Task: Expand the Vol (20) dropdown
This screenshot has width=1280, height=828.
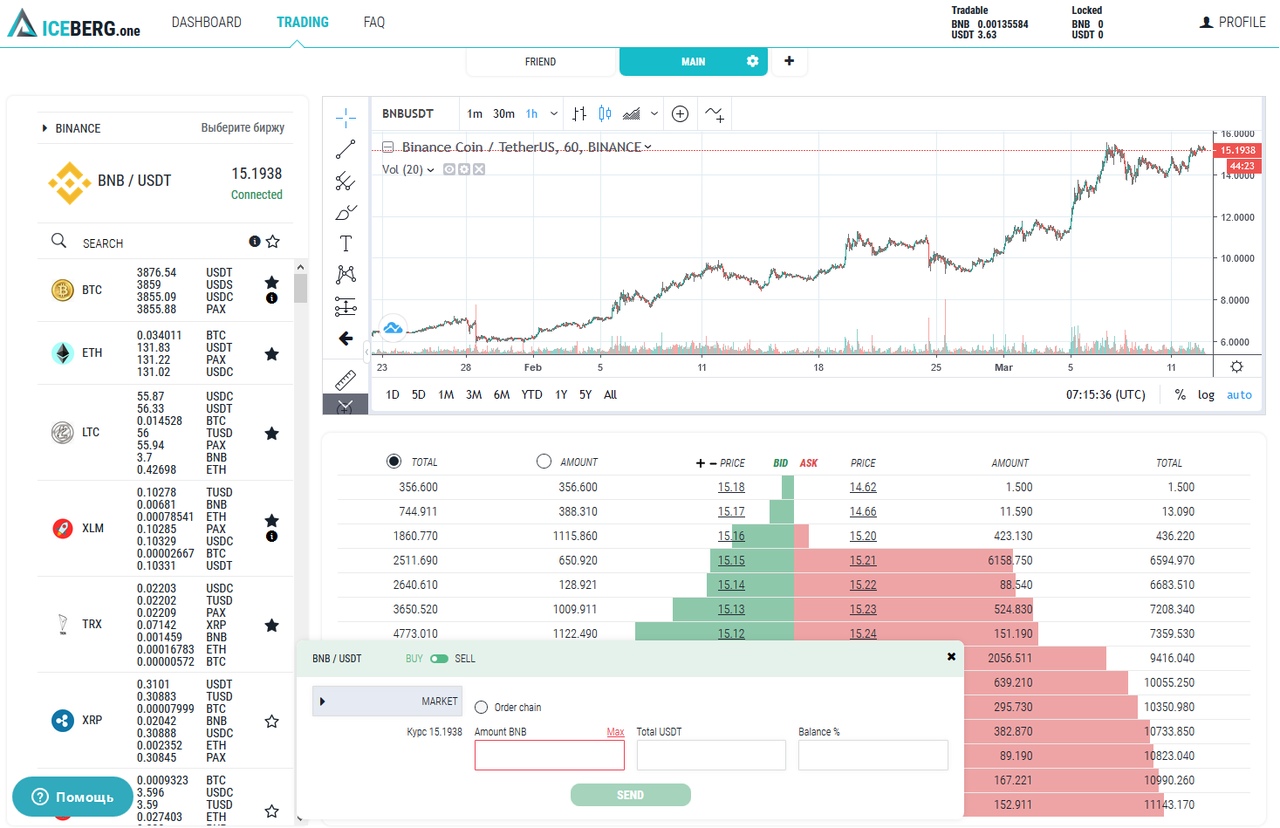Action: point(431,170)
